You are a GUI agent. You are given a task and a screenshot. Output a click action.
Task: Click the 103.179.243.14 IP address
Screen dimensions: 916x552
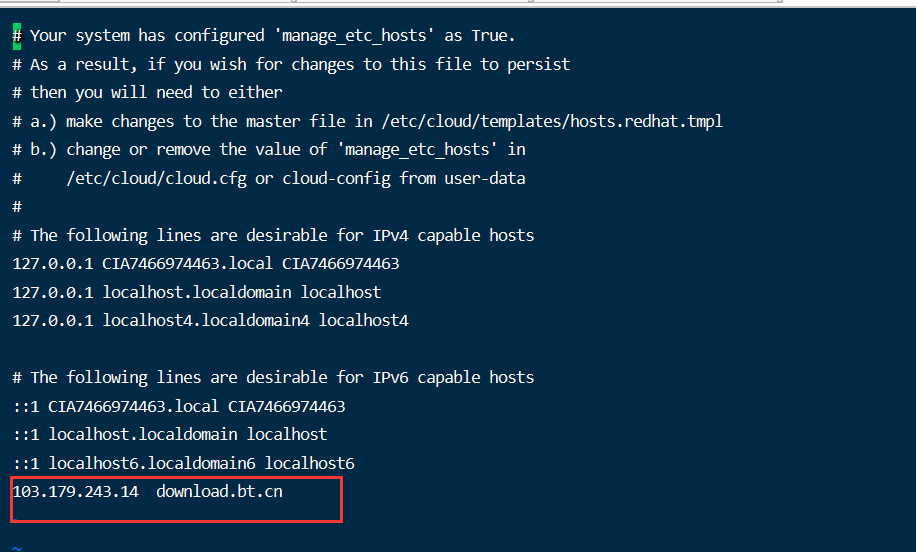75,492
